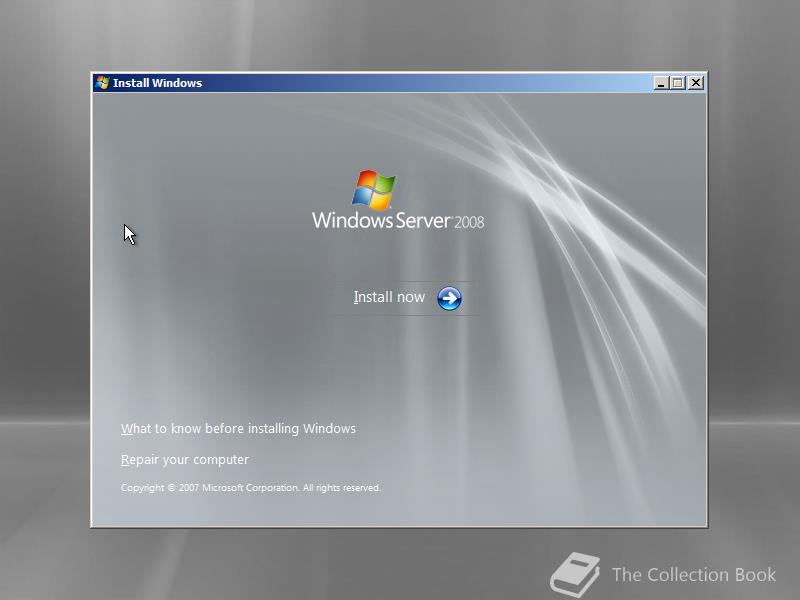Click the Install now text label
The width and height of the screenshot is (800, 600).
(x=389, y=297)
